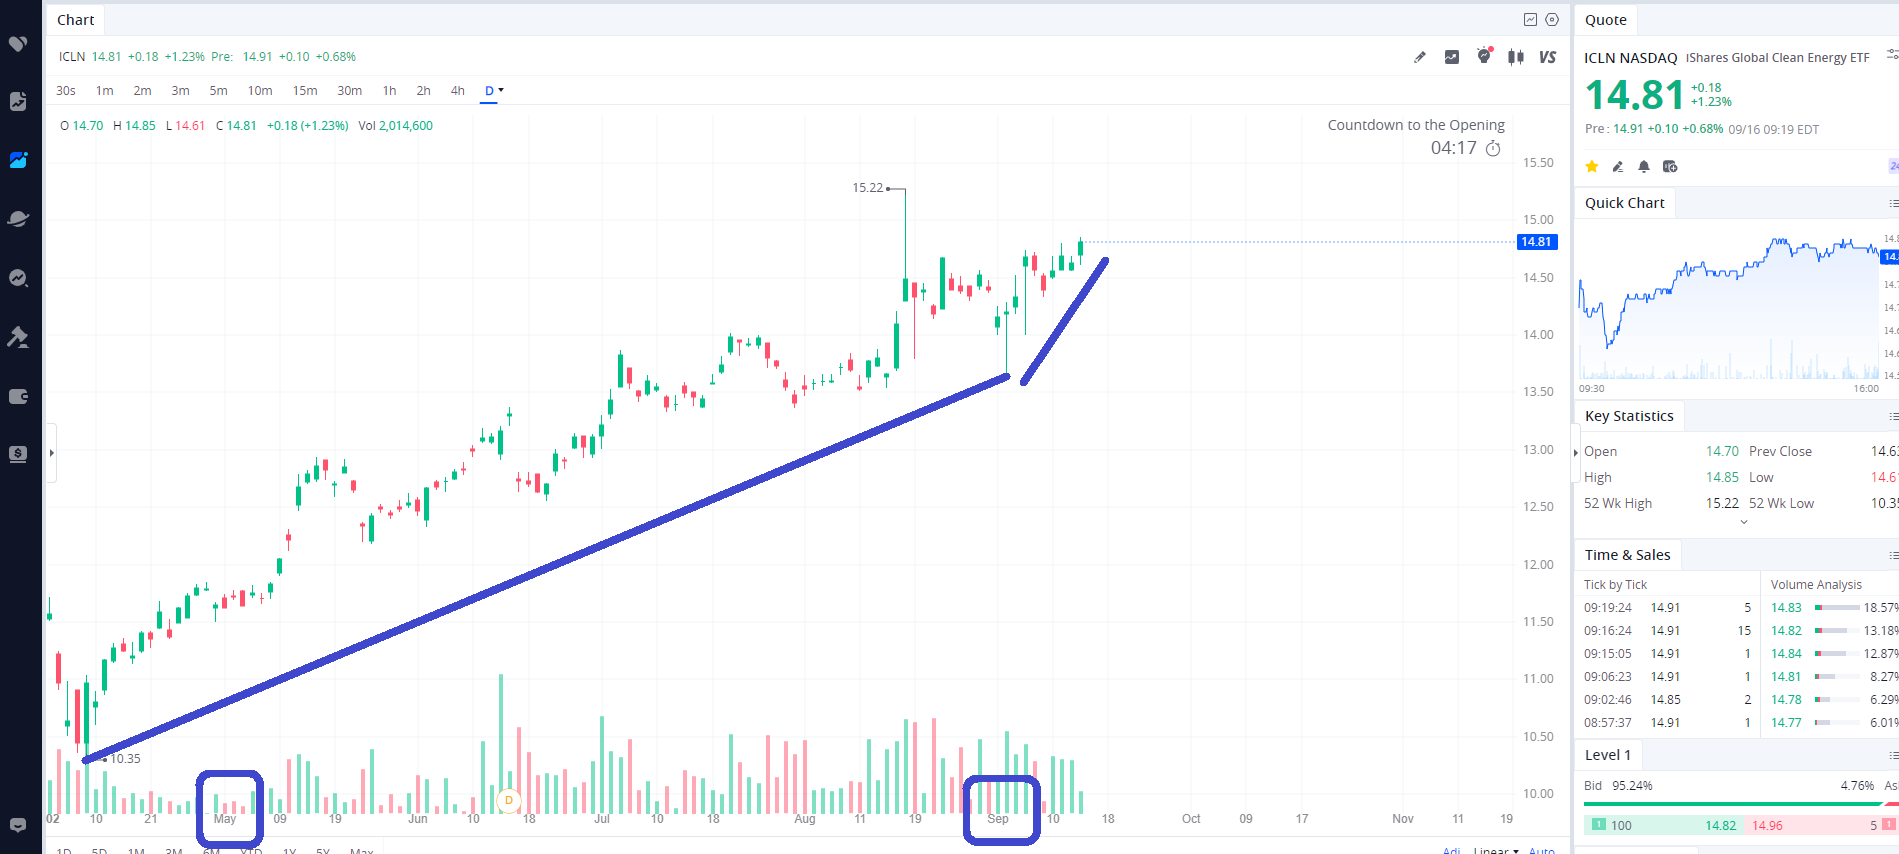
Task: Click the Quick Chart intraday thumbnail
Action: [1730, 306]
